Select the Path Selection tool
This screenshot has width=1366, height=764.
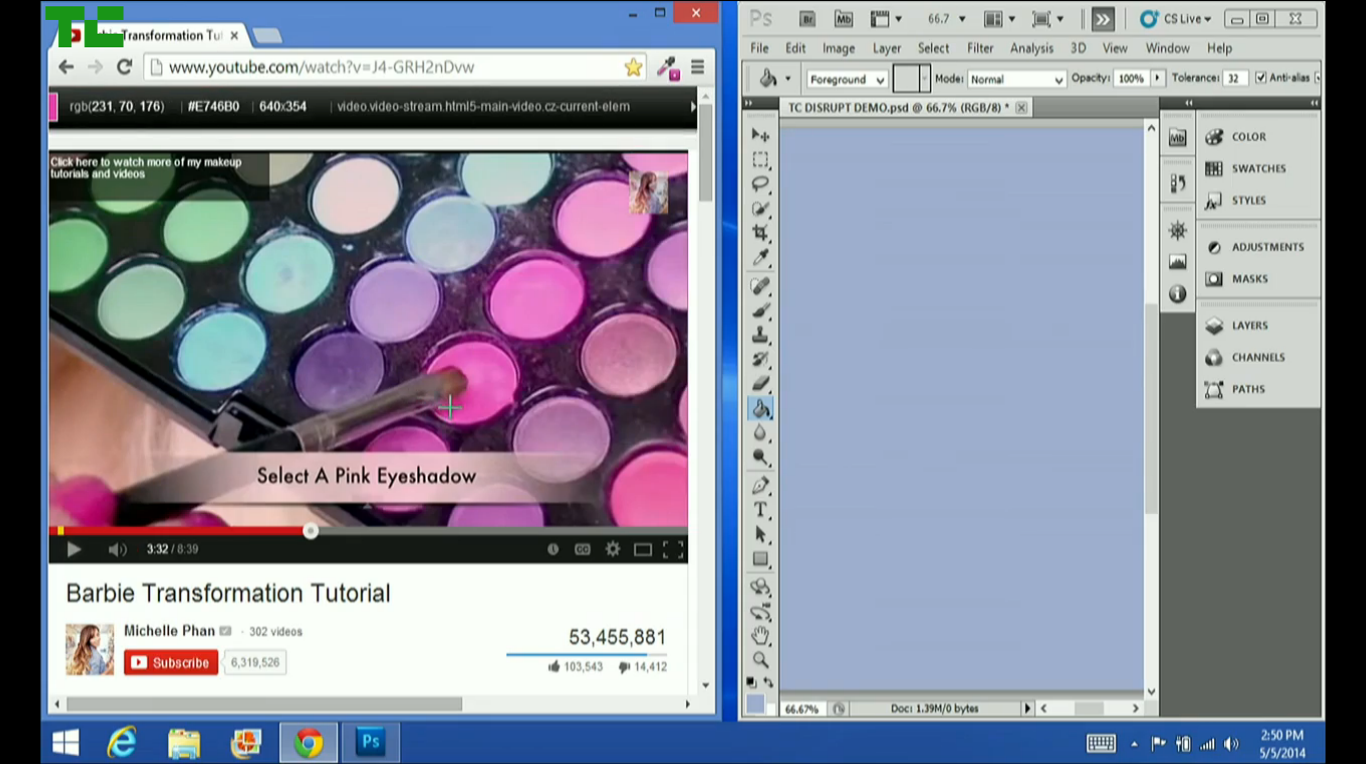761,535
